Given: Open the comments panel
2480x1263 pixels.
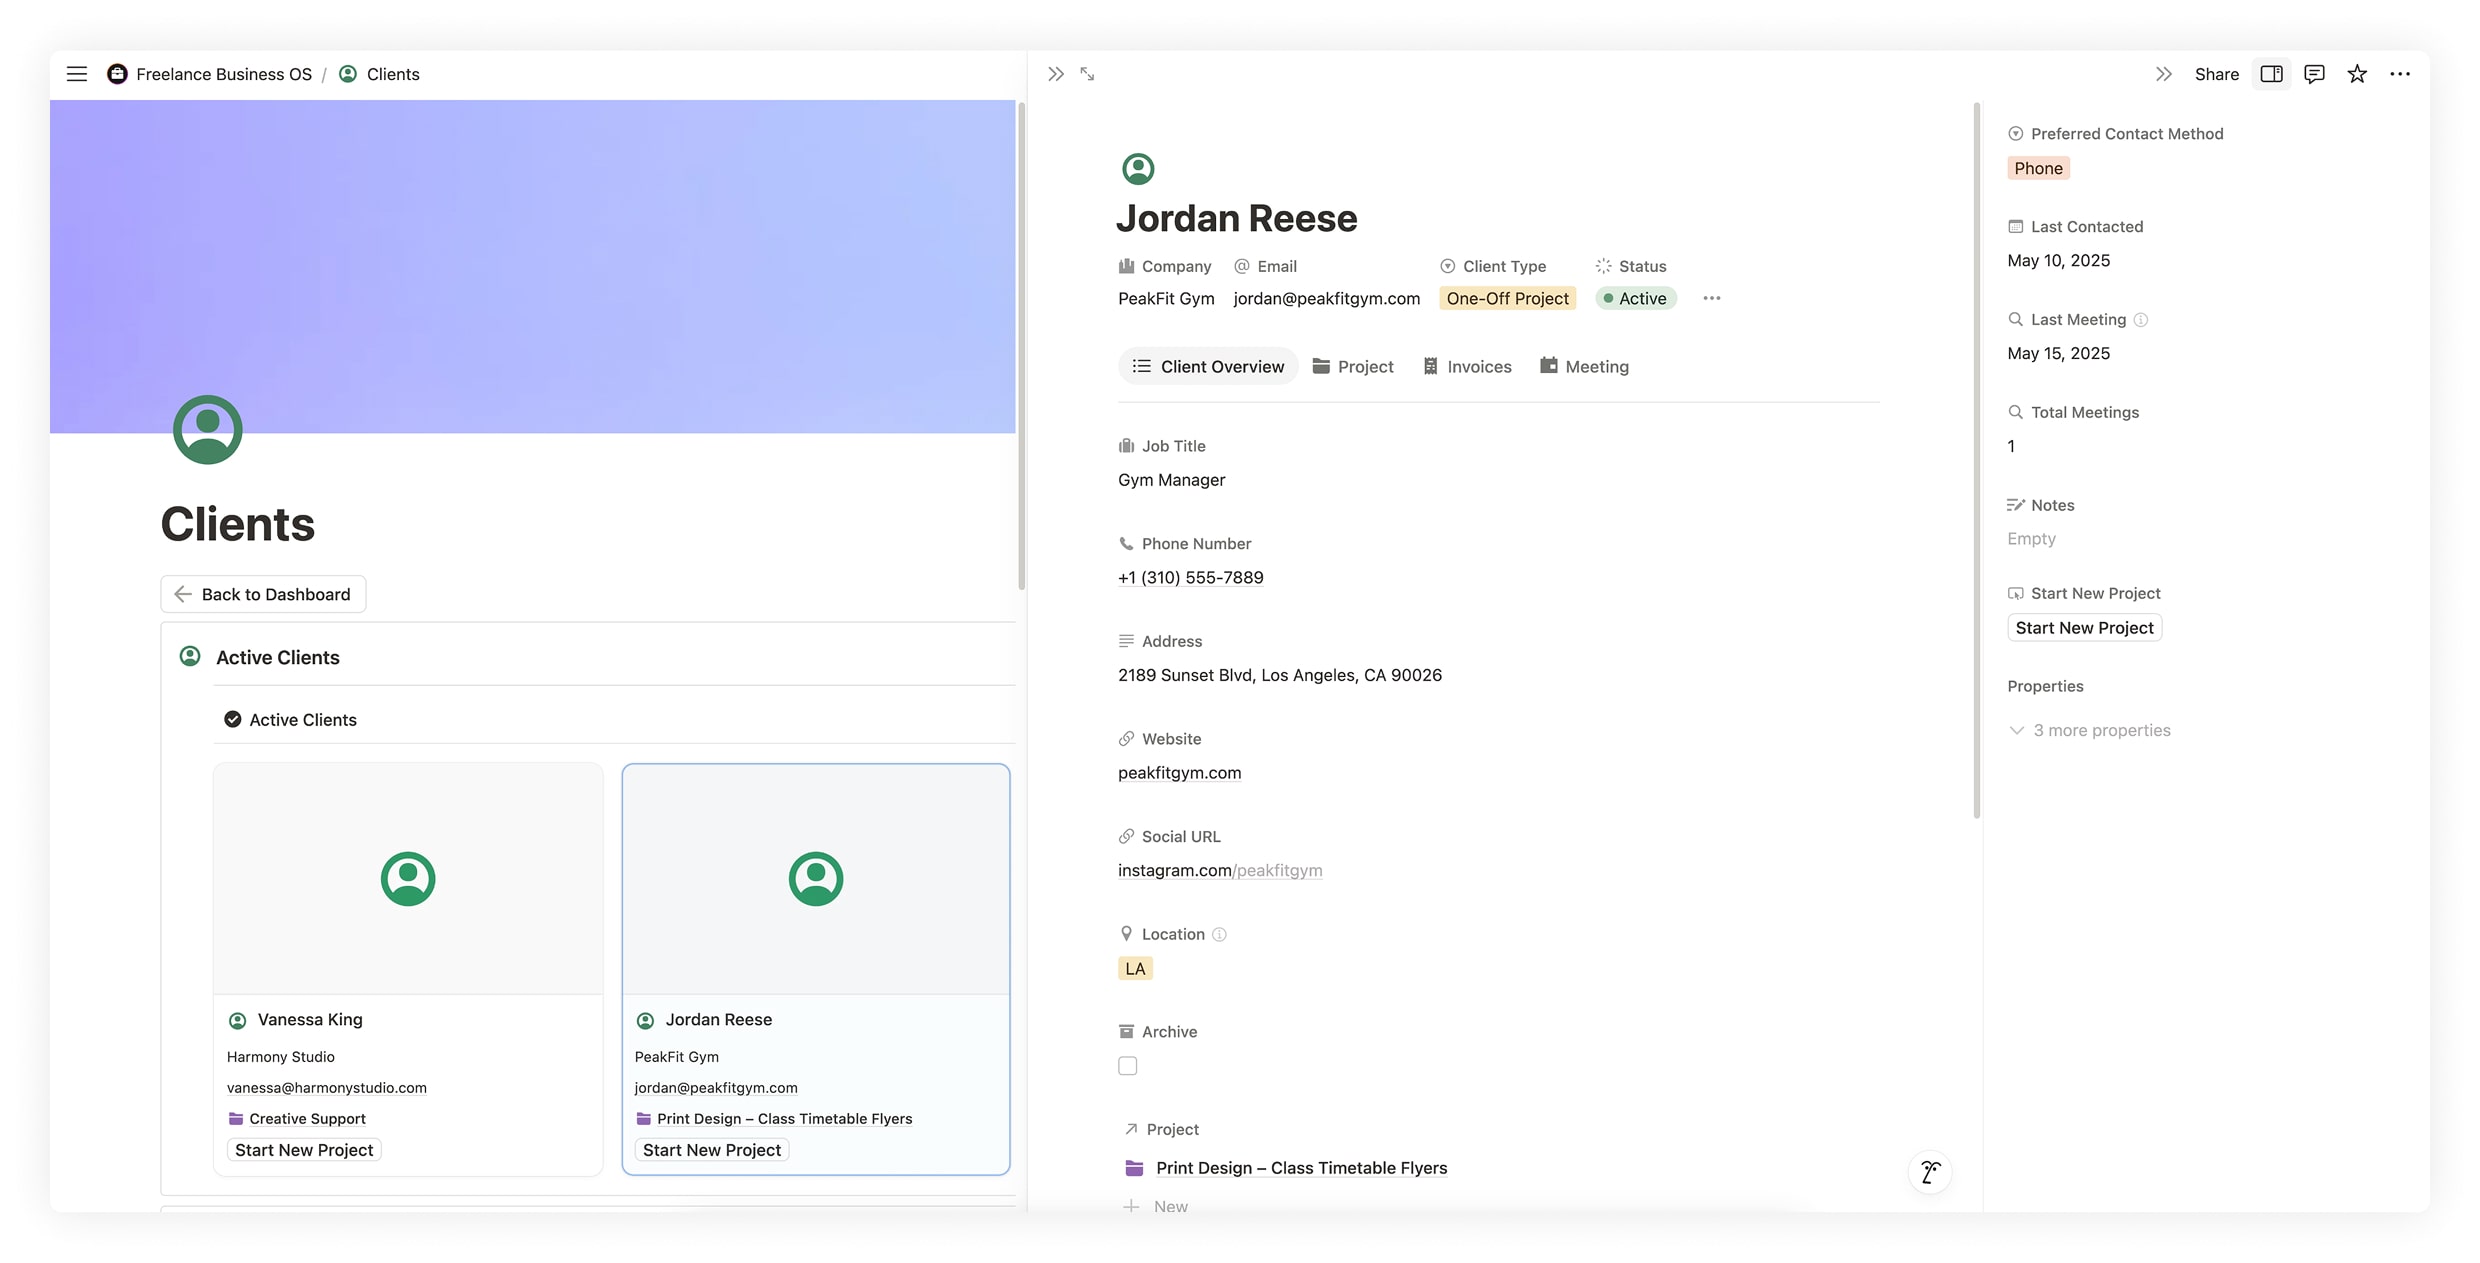Looking at the screenshot, I should tap(2314, 74).
